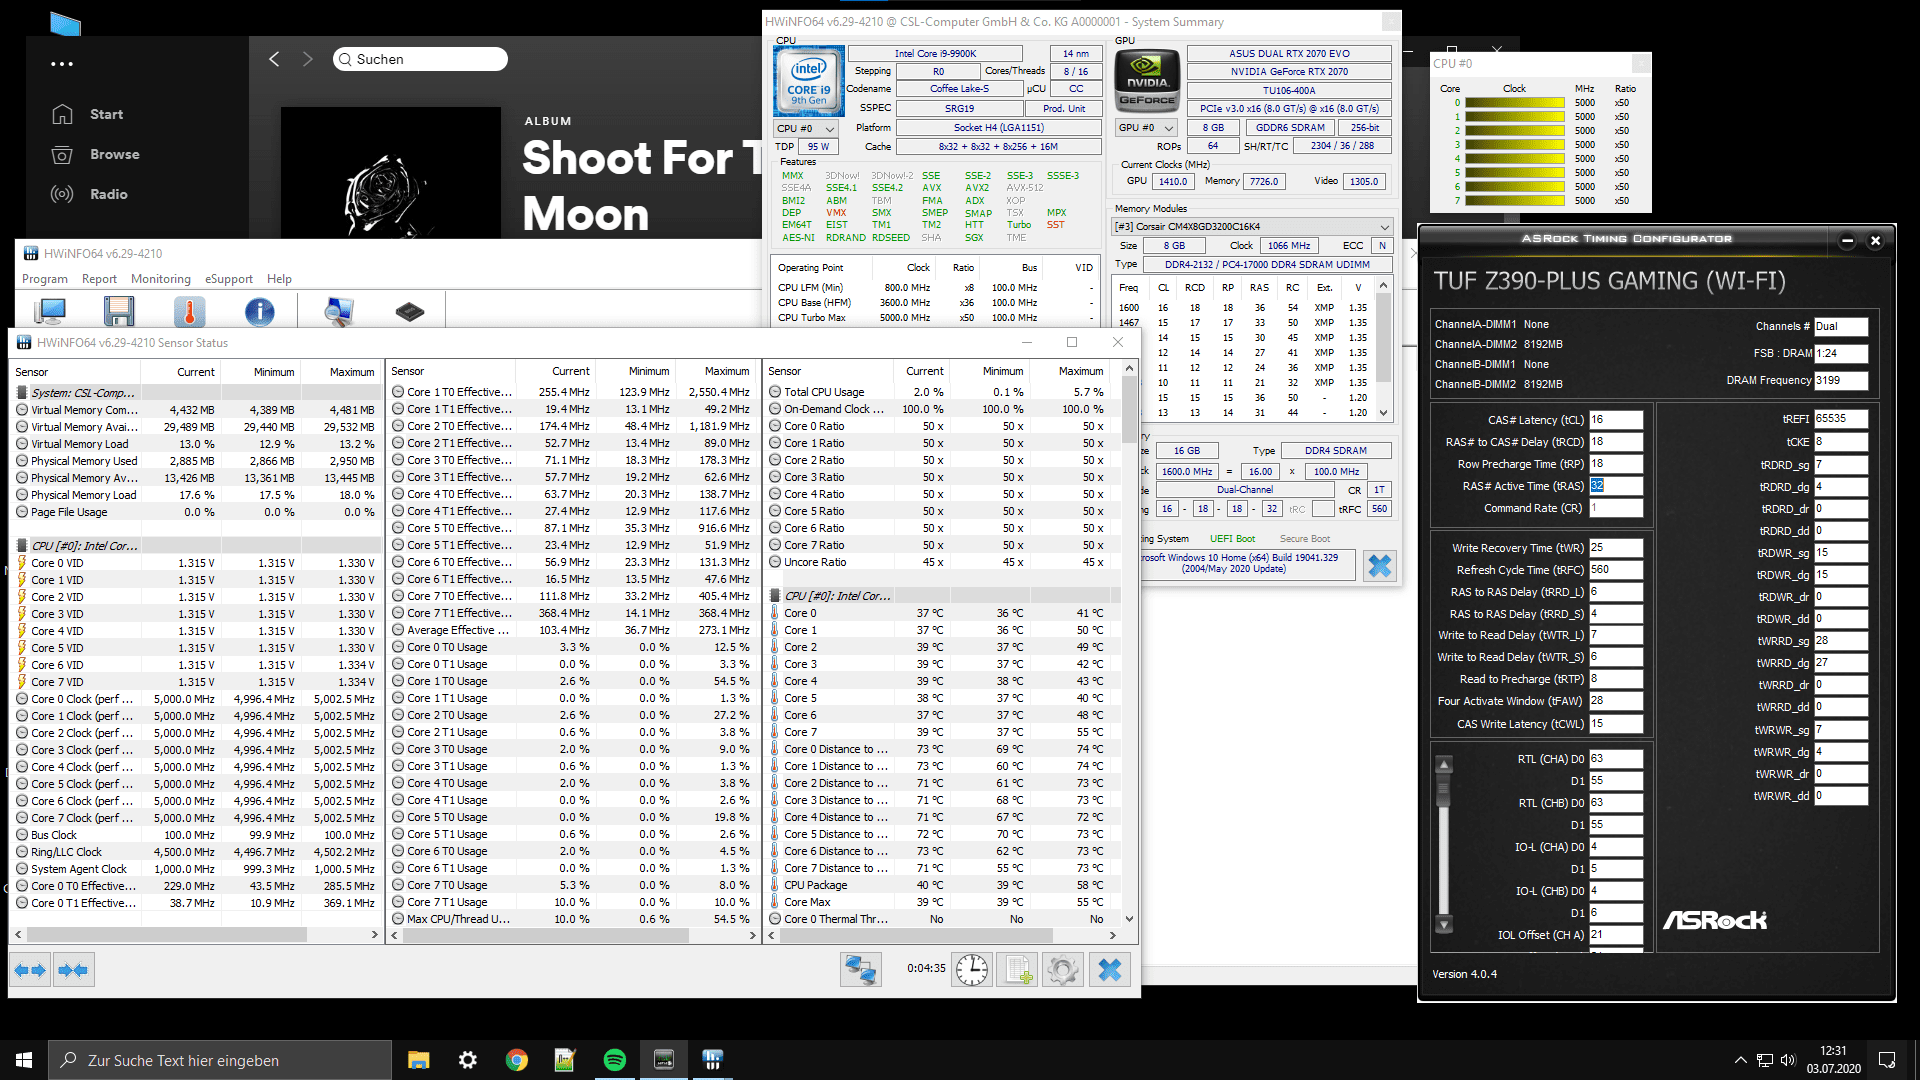Expand memory module Corsair CM4X8GD3200C16K4 dropdown
Viewport: 1920px width, 1080px height.
1252,227
